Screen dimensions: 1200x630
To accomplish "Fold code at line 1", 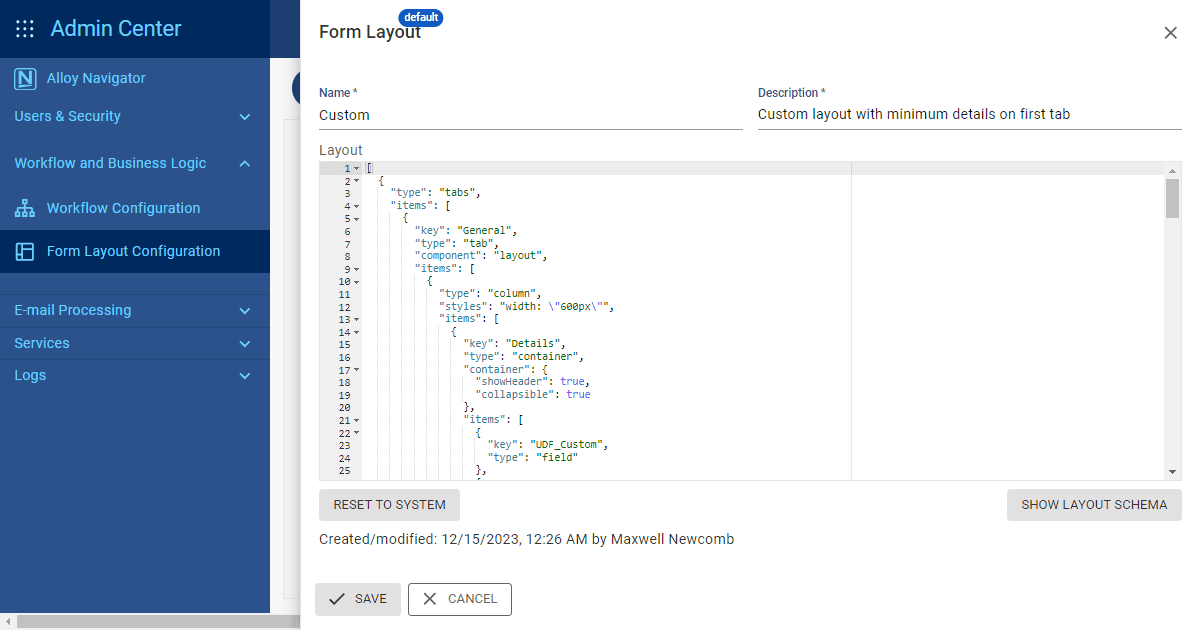I will pos(357,168).
